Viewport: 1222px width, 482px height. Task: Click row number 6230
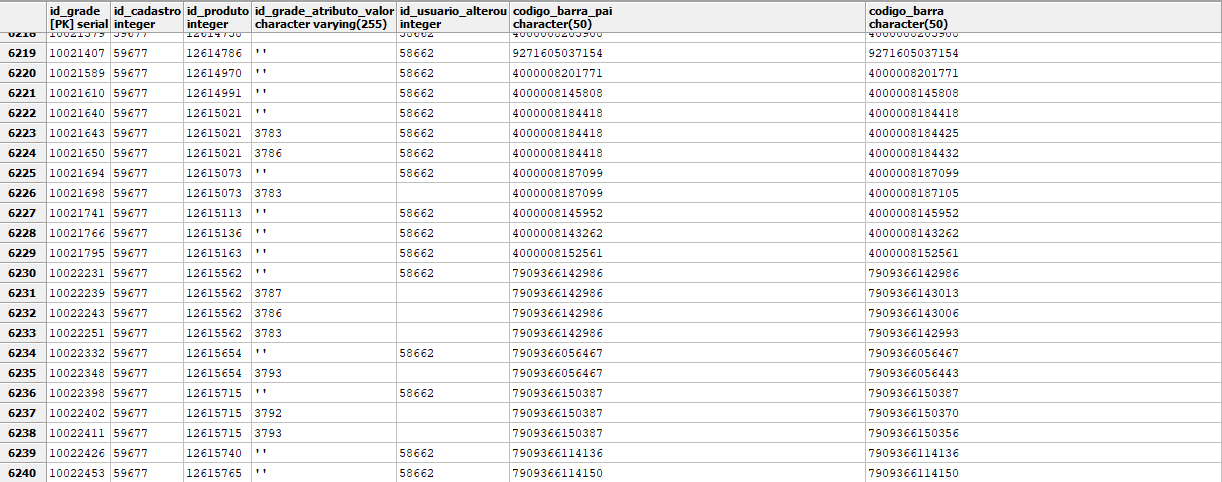[x=22, y=273]
